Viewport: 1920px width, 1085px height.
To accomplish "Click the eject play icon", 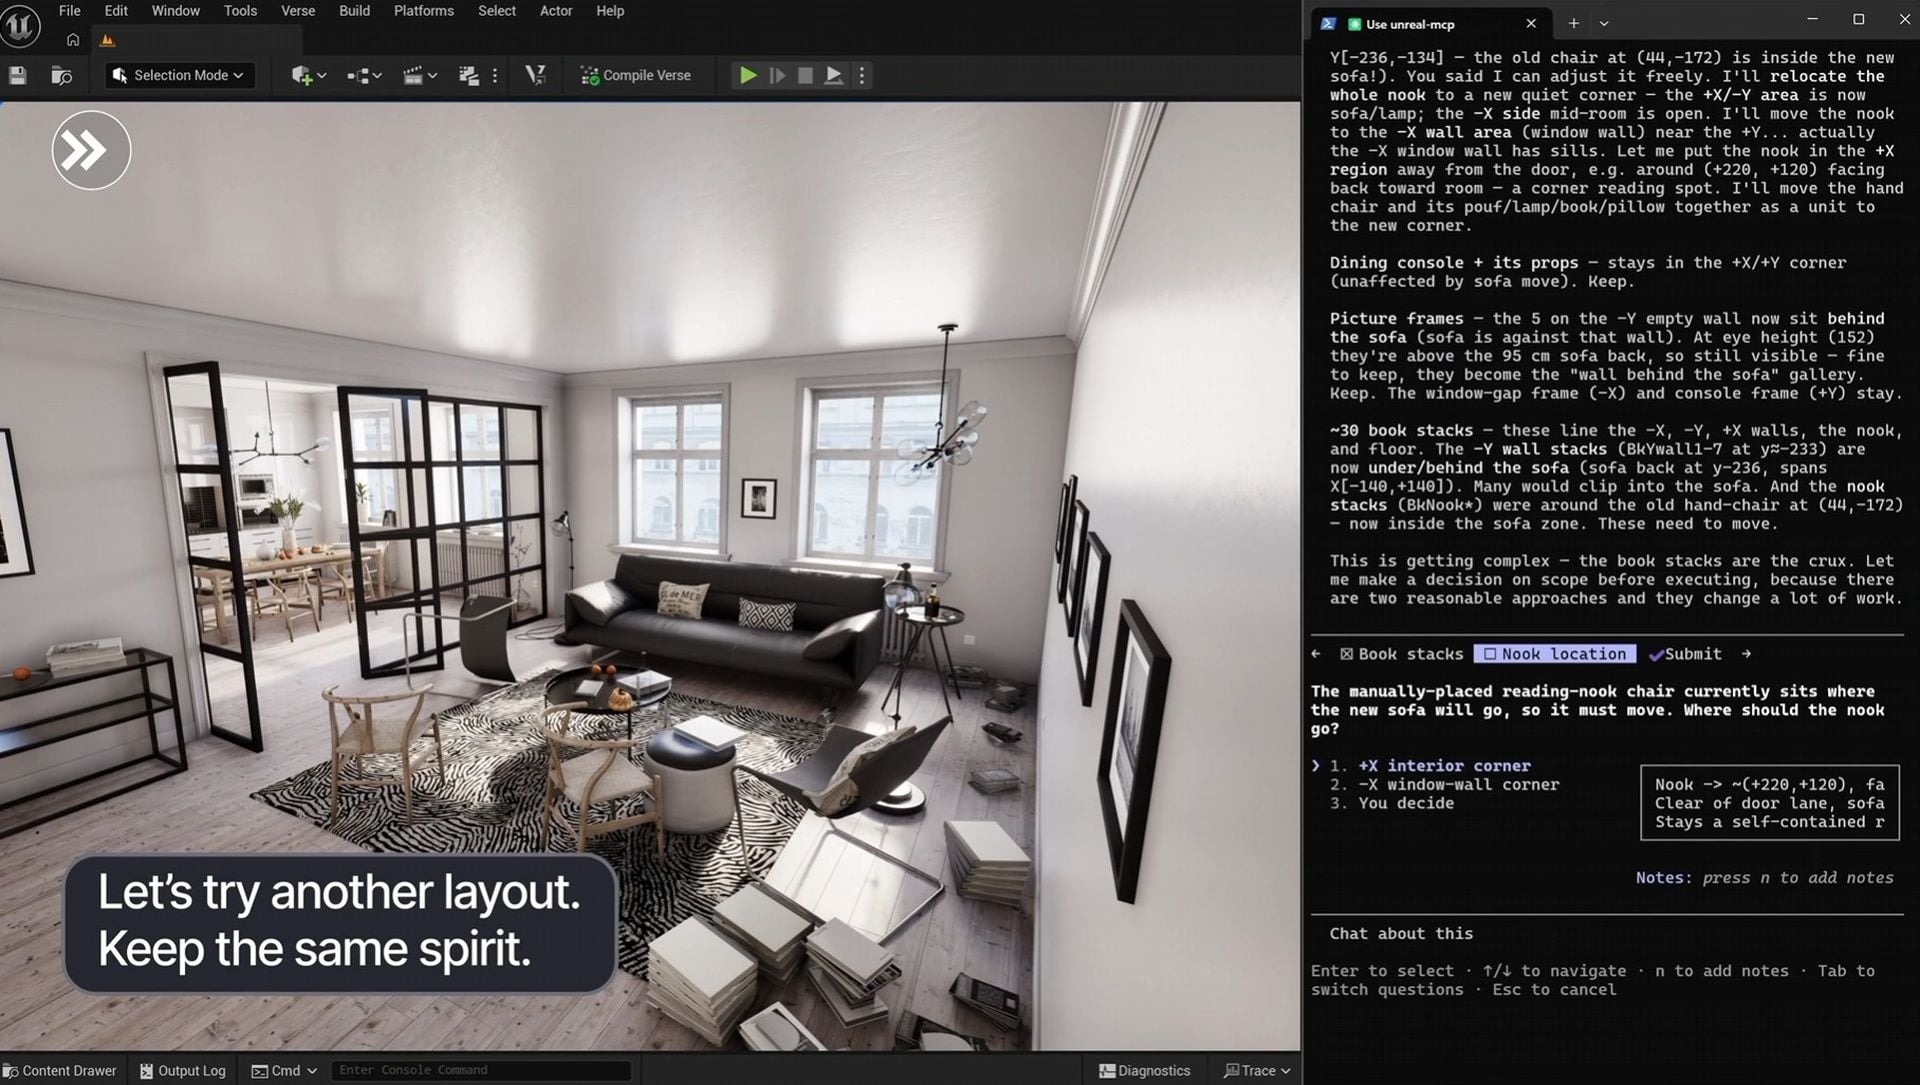I will pyautogui.click(x=833, y=75).
